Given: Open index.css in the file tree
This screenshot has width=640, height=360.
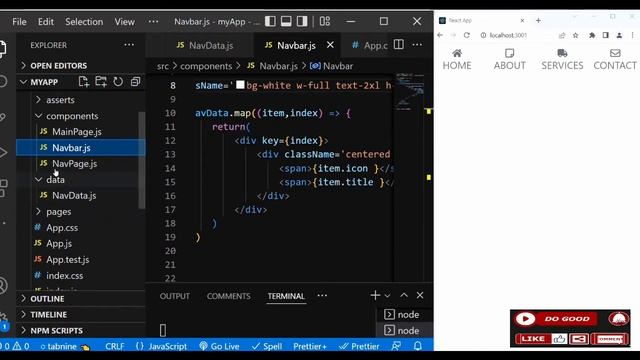Looking at the screenshot, I should (64, 276).
